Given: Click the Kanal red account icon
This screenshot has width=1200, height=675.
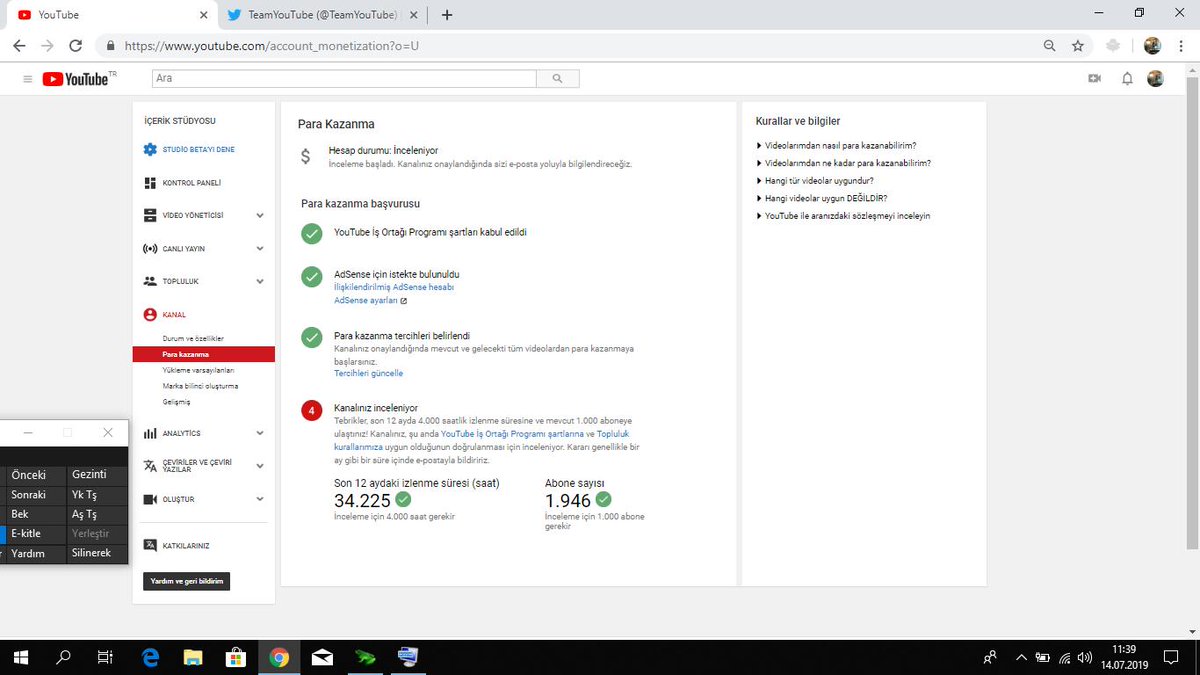Looking at the screenshot, I should [150, 314].
